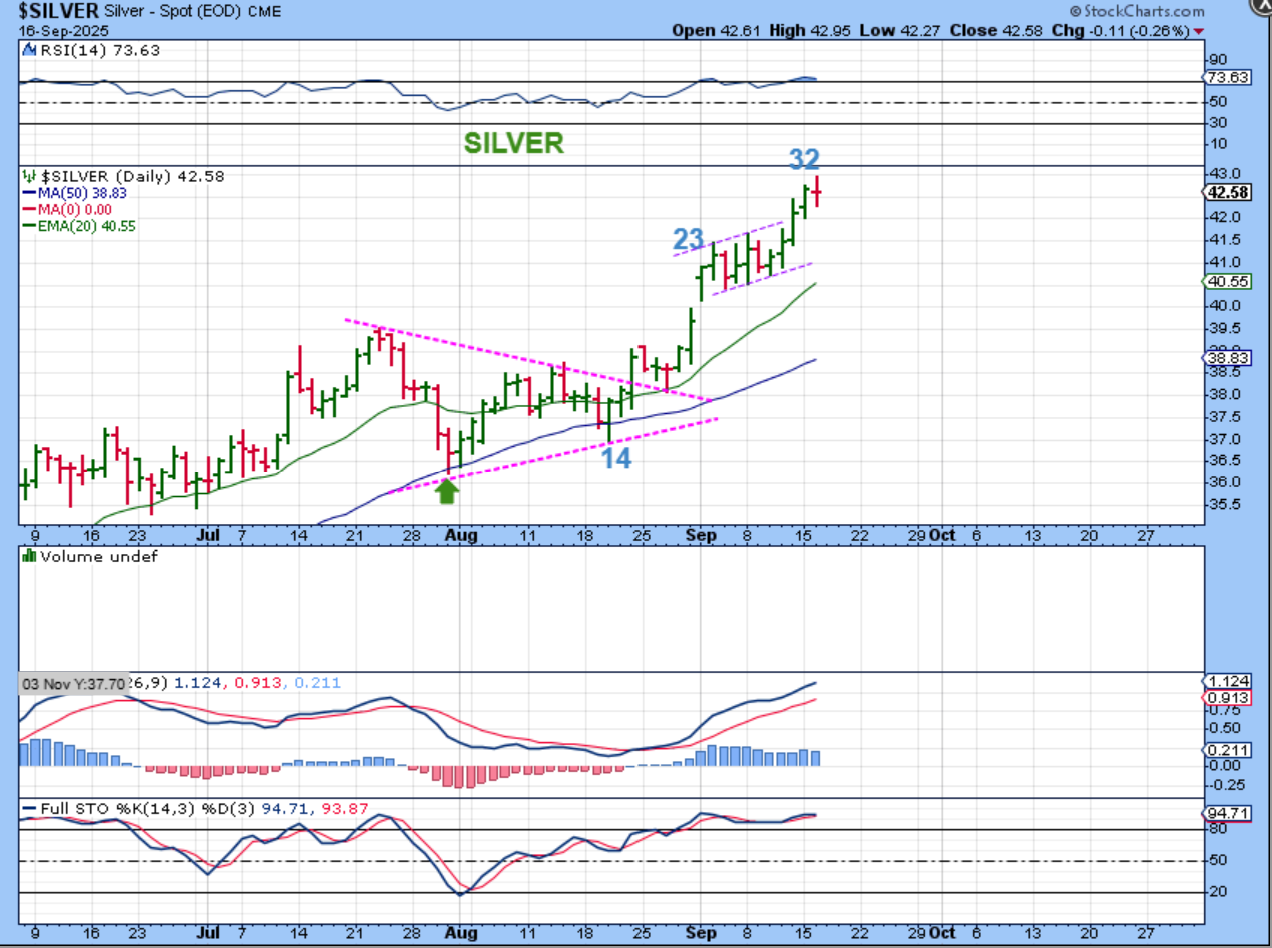Screen dimensions: 1272x948
Task: Click the 0.211 histogram tag on right axis
Action: (1227, 750)
